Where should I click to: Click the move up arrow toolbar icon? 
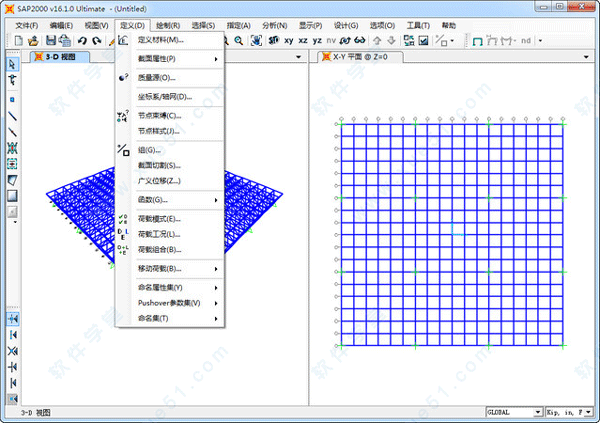(376, 40)
